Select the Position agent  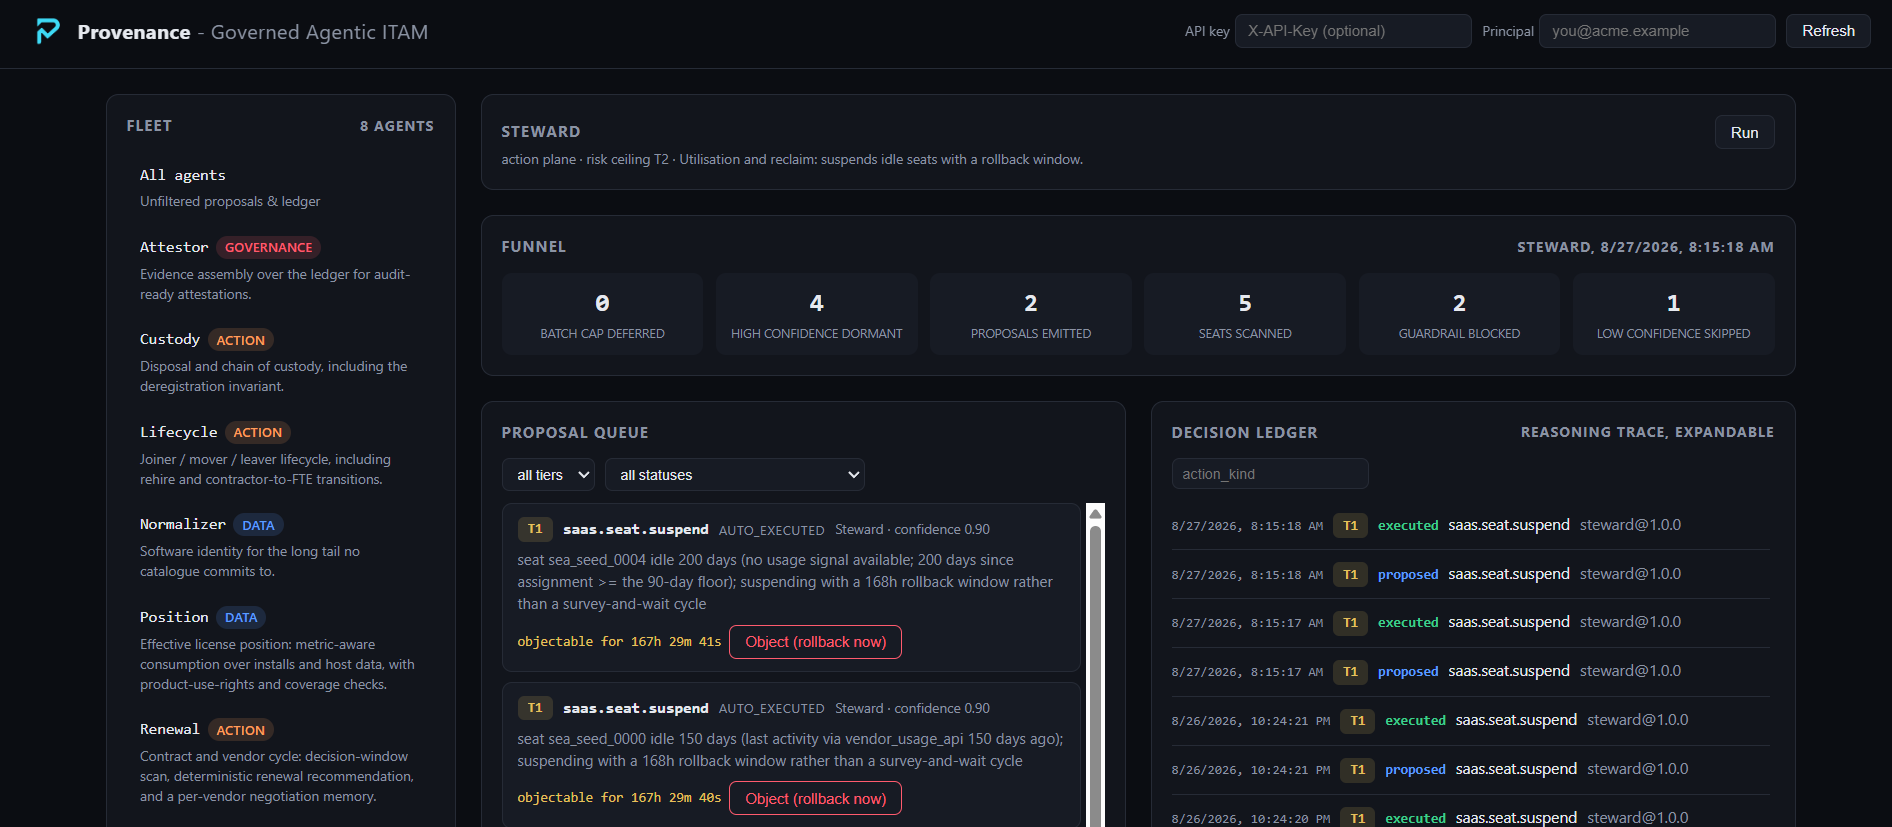[x=280, y=650]
